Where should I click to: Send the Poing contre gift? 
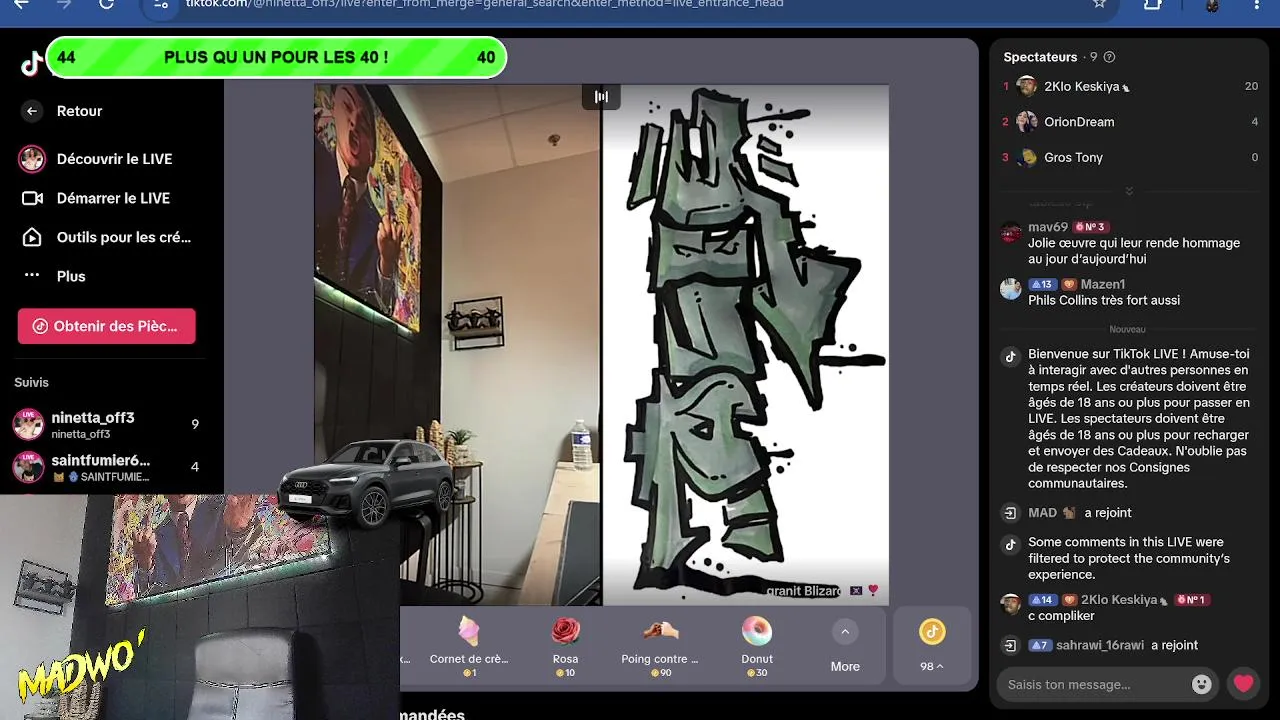[660, 646]
